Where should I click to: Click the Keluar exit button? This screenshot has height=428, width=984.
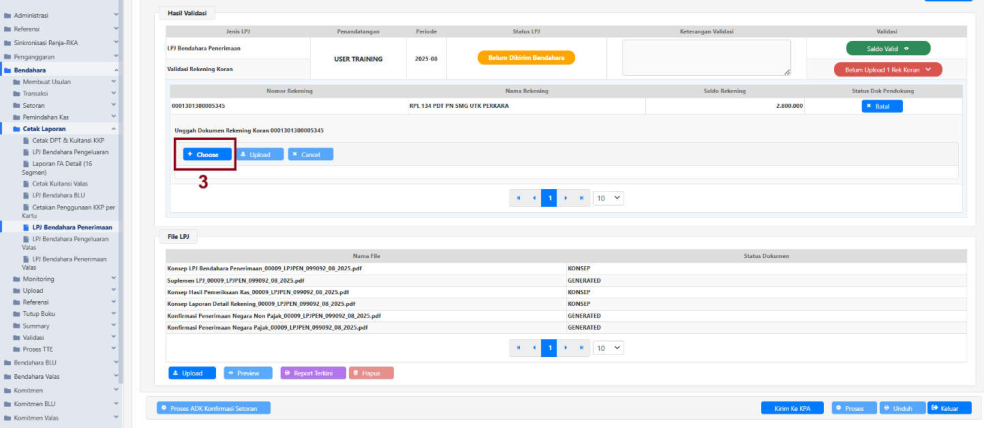949,408
